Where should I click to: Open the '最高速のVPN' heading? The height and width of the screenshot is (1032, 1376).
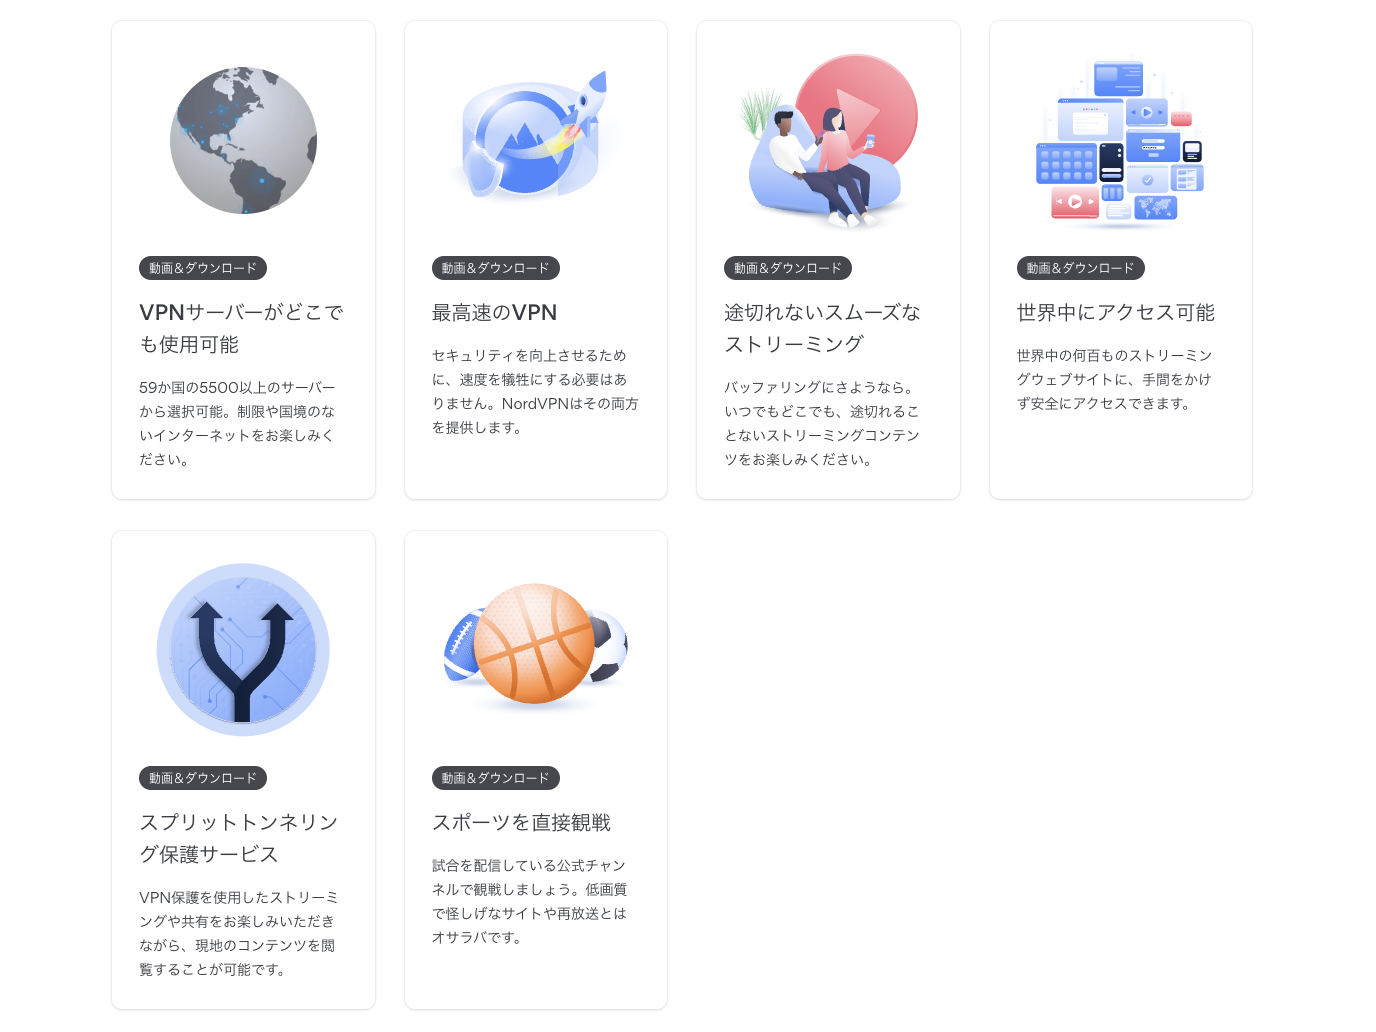click(494, 313)
